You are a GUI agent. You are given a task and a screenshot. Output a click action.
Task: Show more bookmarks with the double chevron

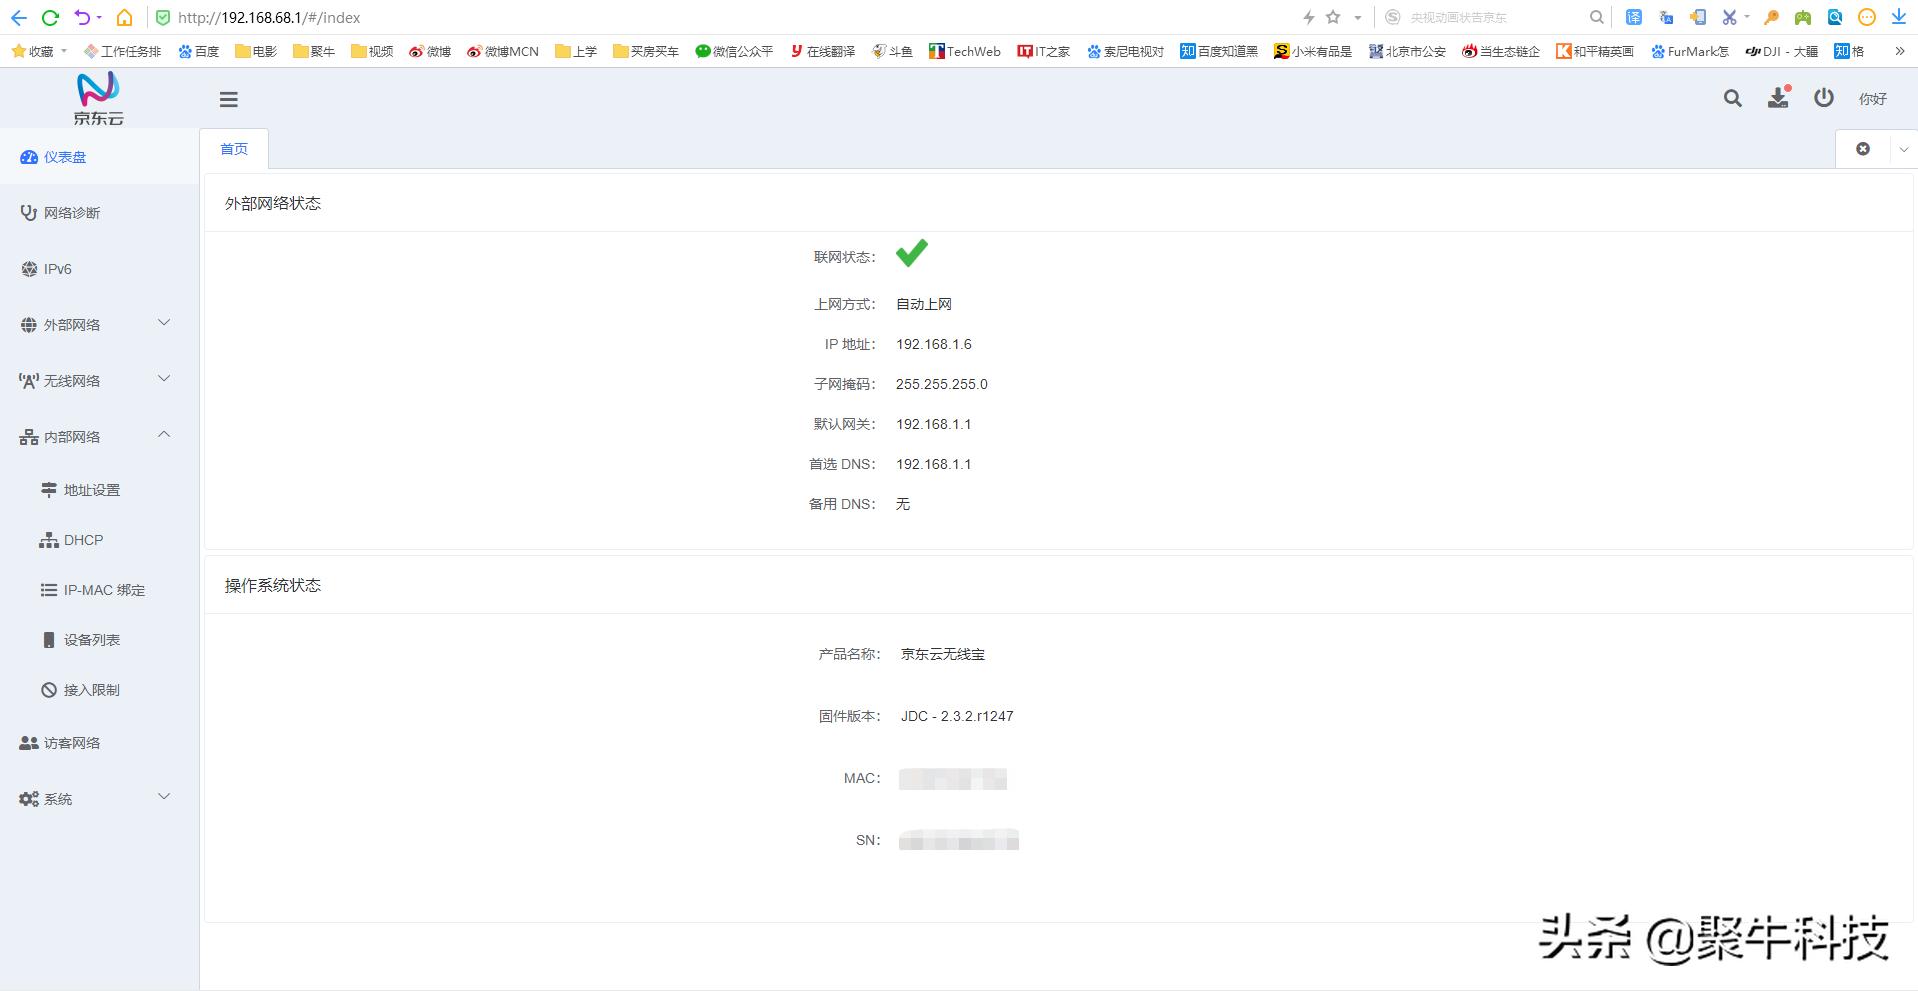(x=1900, y=51)
